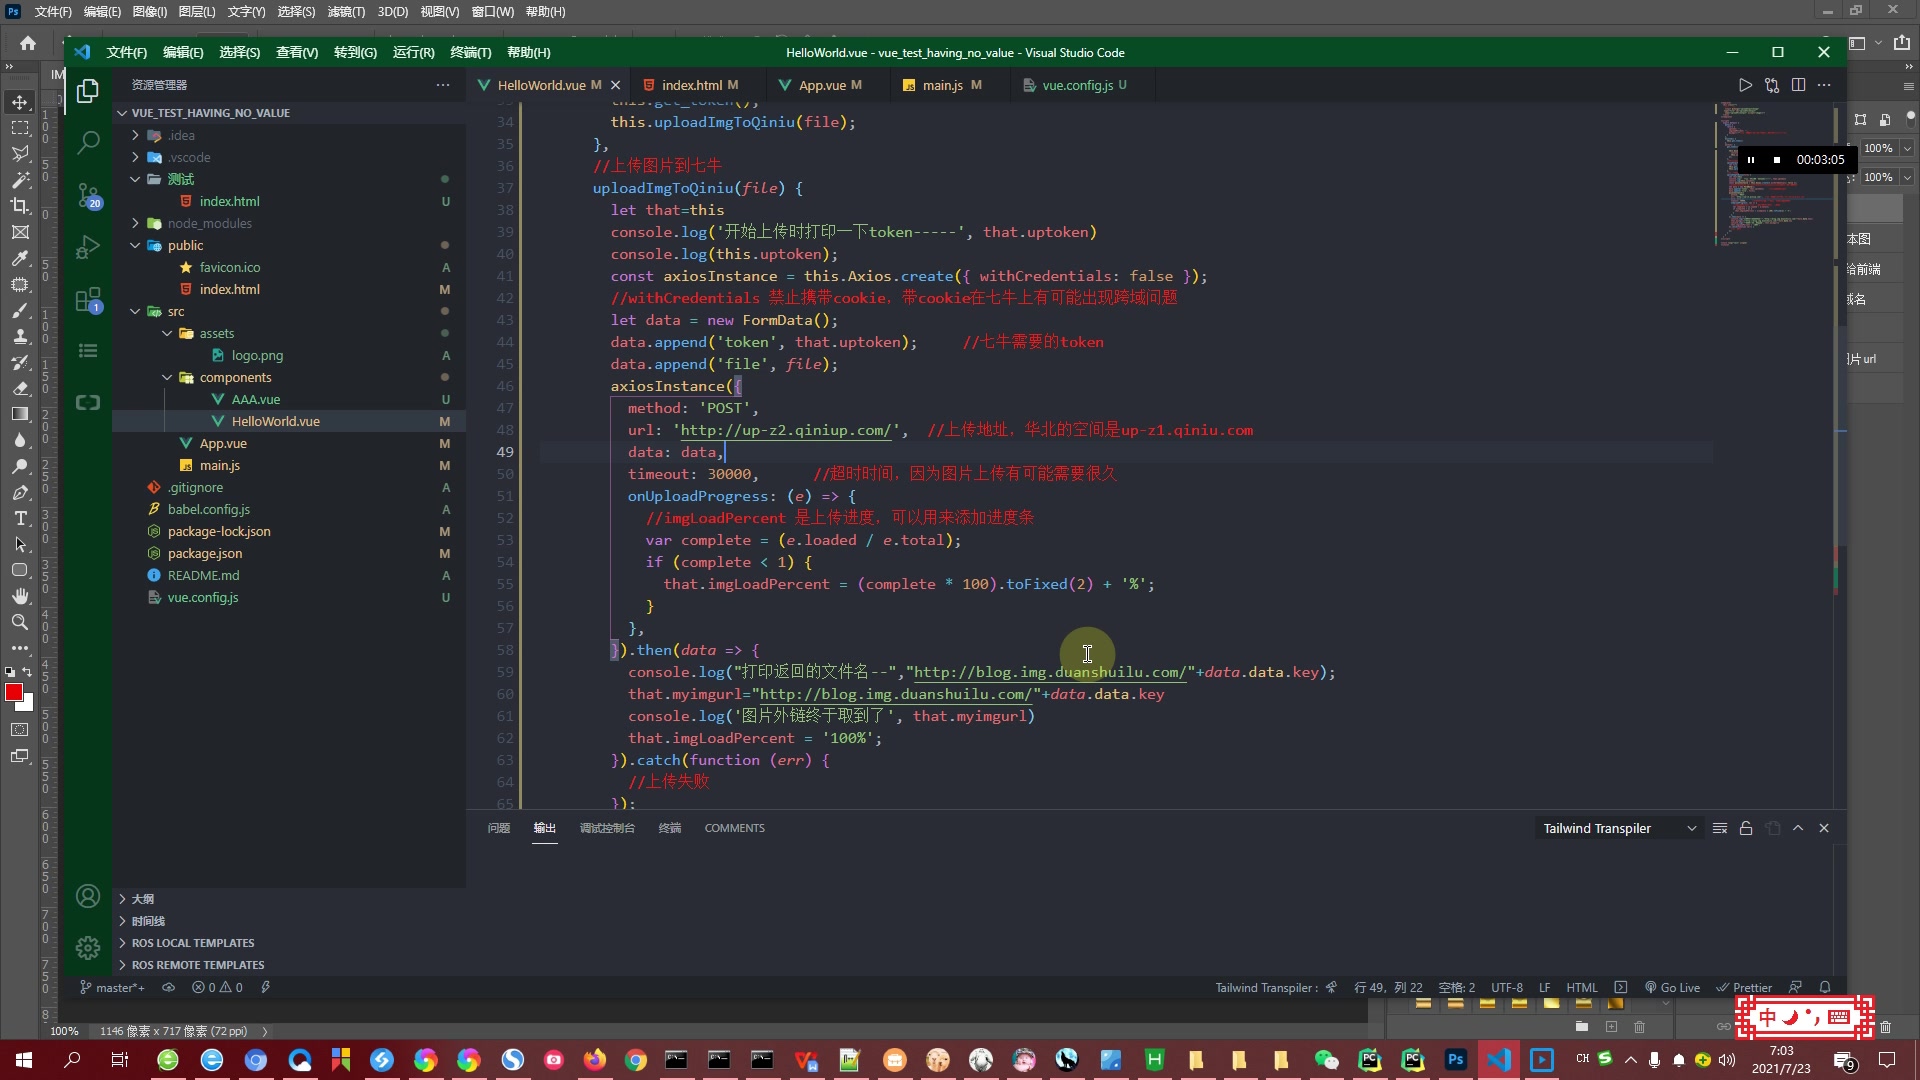Open the Explorer view in VS Code activity bar
The height and width of the screenshot is (1080, 1920).
click(x=88, y=91)
